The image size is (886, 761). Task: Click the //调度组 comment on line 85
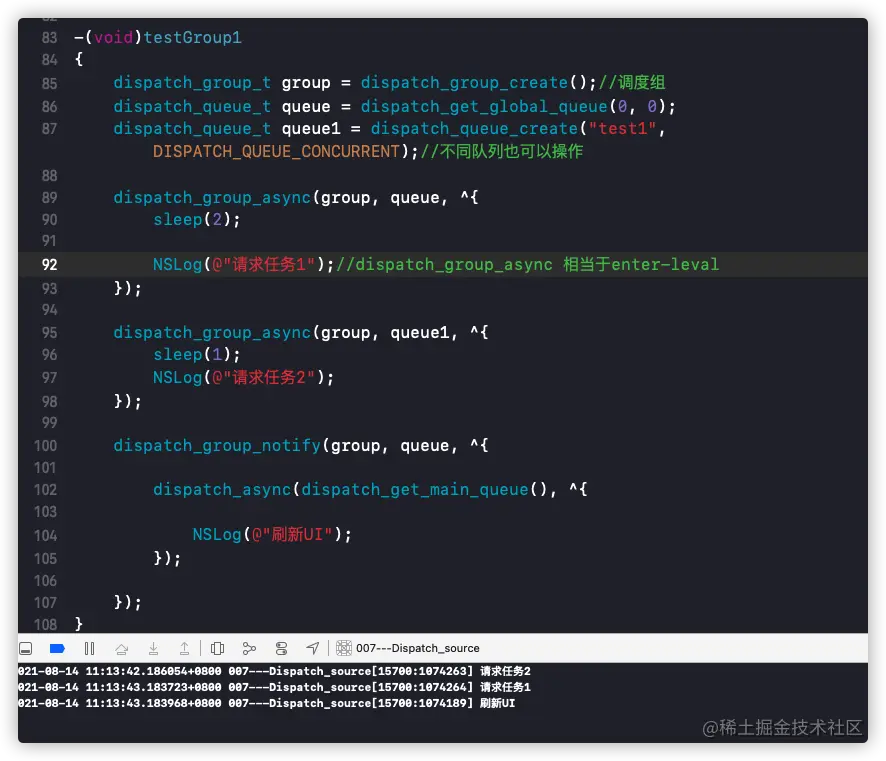(x=632, y=82)
